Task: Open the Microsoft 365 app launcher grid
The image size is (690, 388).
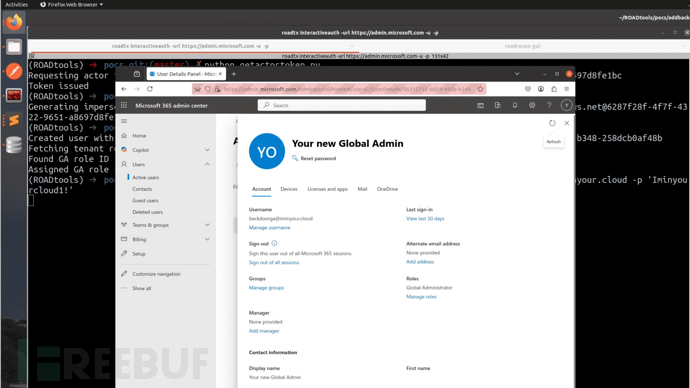Action: (124, 105)
